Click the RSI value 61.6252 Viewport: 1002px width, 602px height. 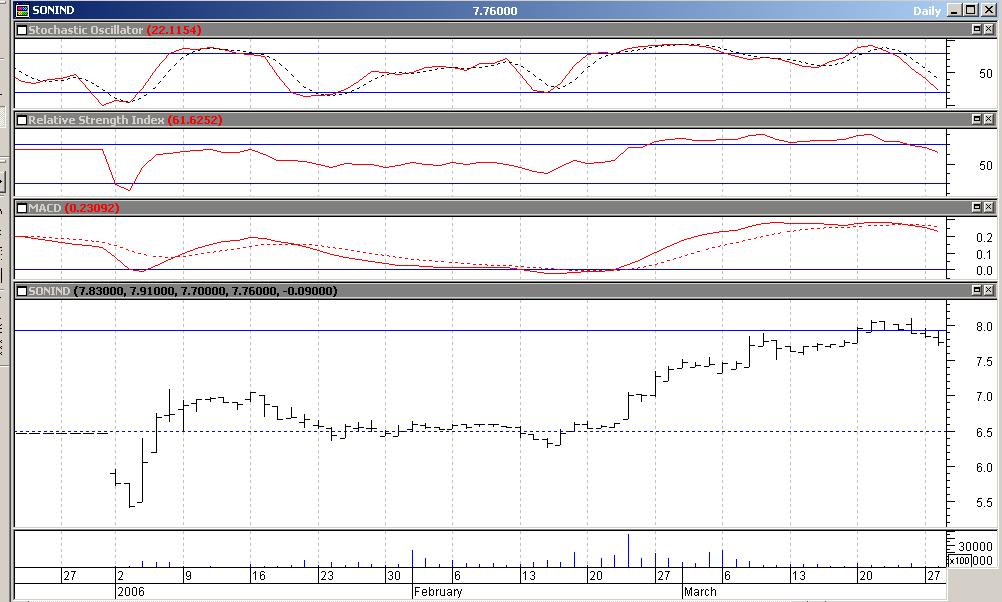coord(195,120)
